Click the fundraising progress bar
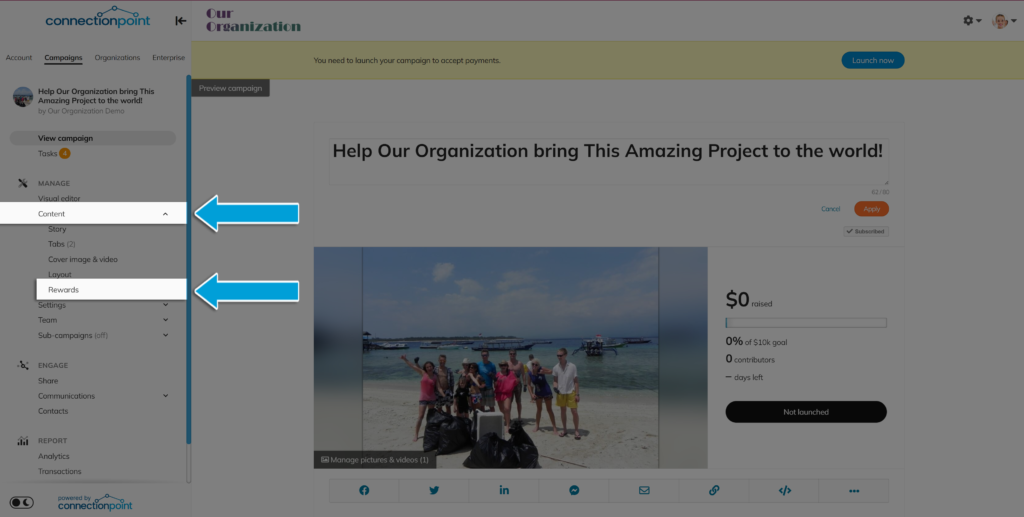This screenshot has width=1024, height=517. [806, 323]
